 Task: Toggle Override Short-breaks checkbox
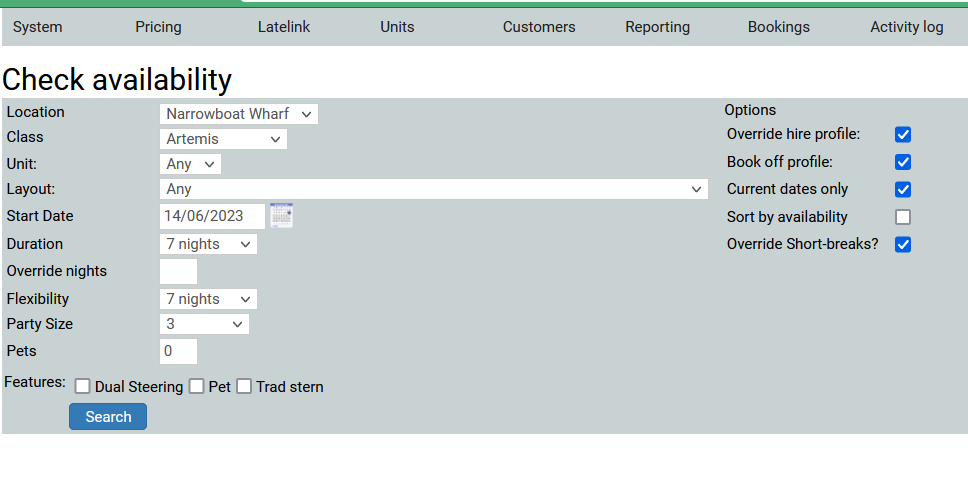[x=903, y=244]
